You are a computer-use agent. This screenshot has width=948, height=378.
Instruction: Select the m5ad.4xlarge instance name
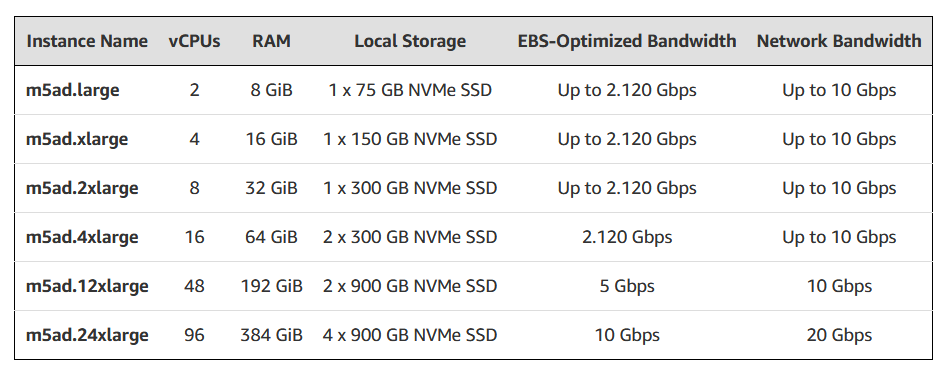coord(82,238)
